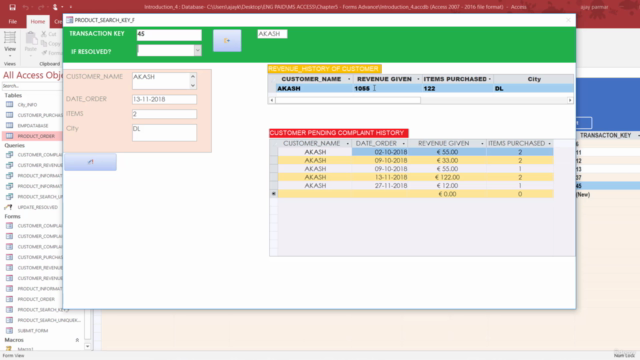Click the Save icon in the Quick Access Toolbar
This screenshot has width=640, height=360.
click(12, 7)
